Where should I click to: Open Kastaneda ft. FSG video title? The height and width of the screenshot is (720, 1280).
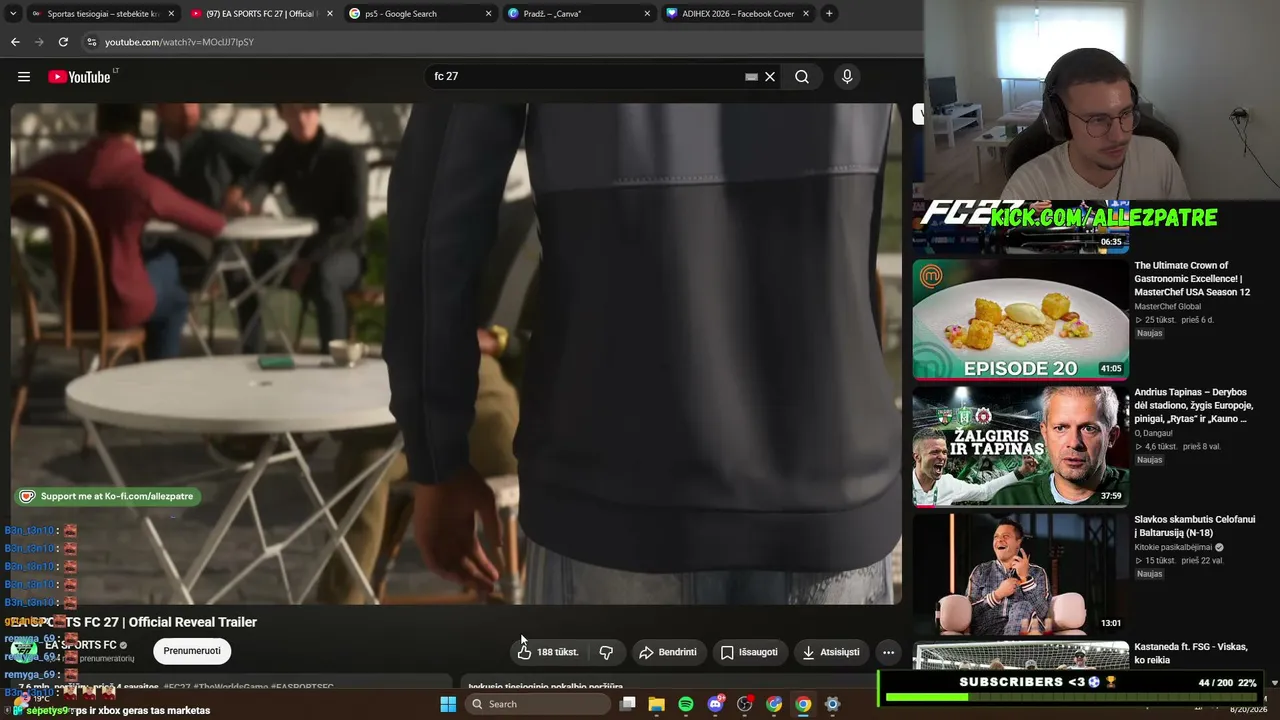[1191, 653]
